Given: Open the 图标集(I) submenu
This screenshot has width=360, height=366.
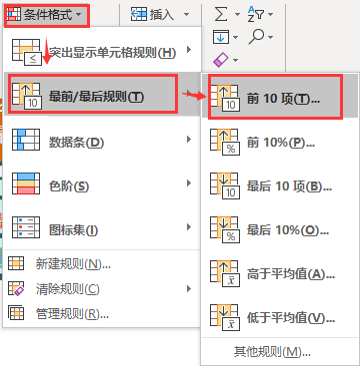Looking at the screenshot, I should pyautogui.click(x=102, y=228).
